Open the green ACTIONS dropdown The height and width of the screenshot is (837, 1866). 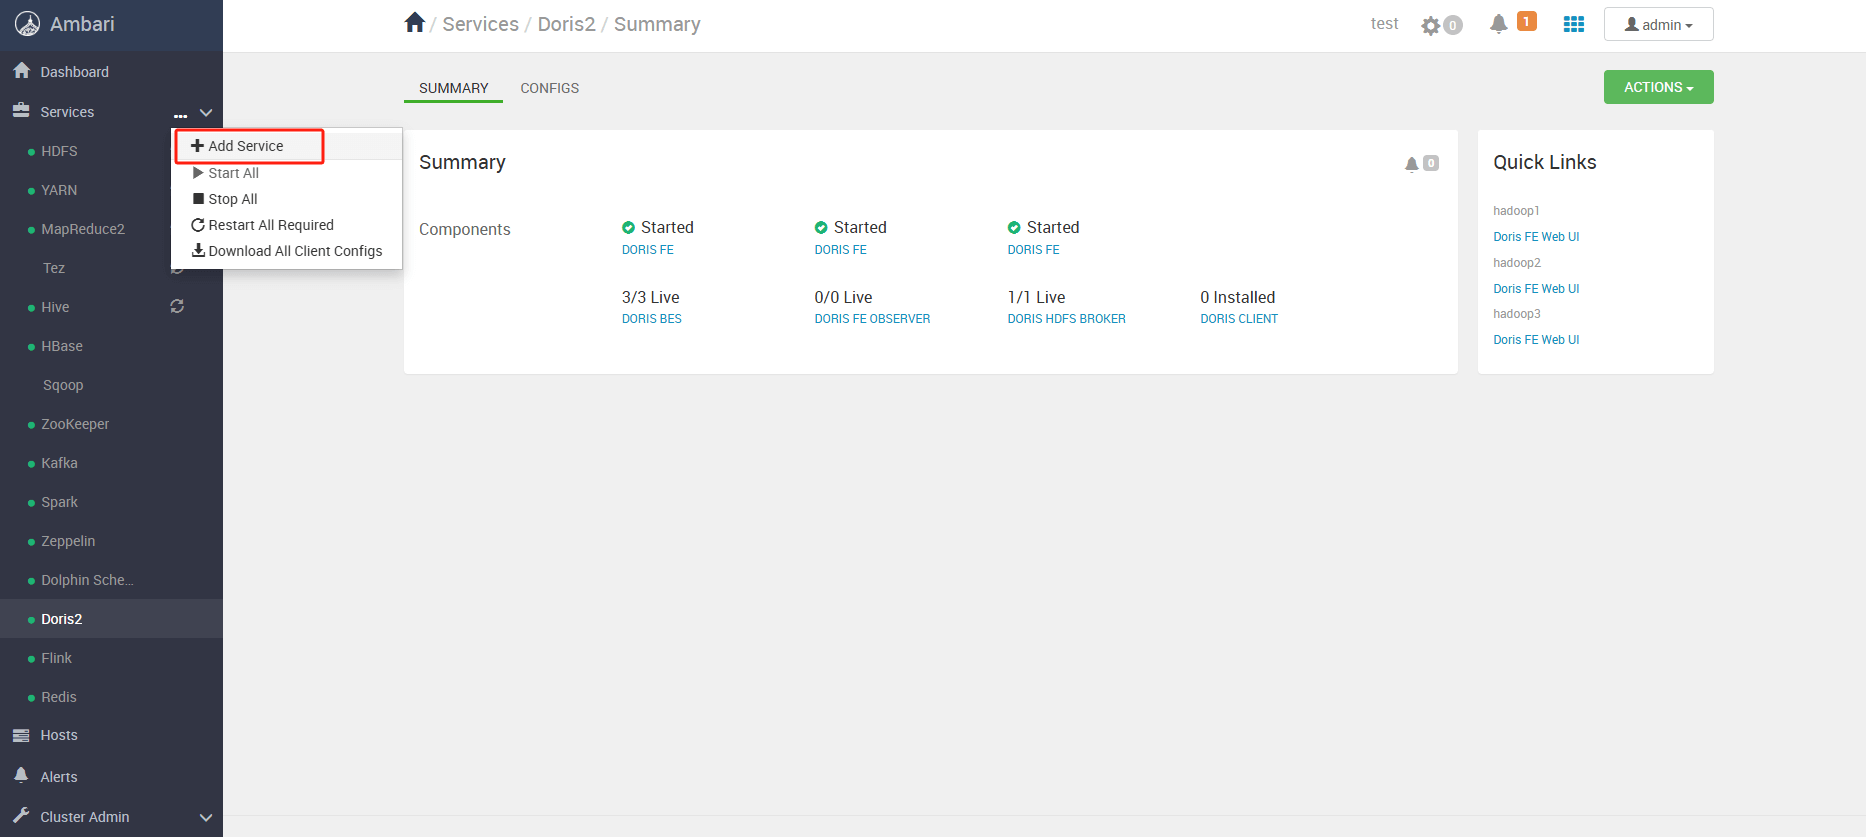click(1658, 87)
